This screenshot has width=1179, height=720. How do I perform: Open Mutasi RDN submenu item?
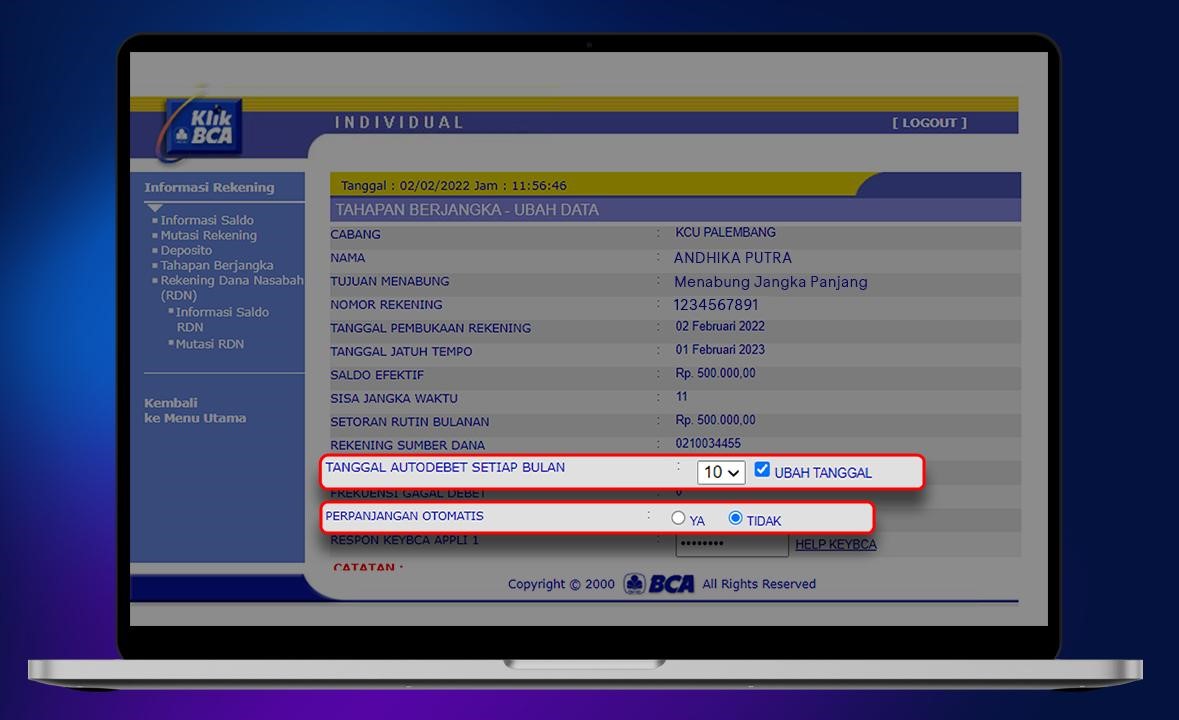209,344
